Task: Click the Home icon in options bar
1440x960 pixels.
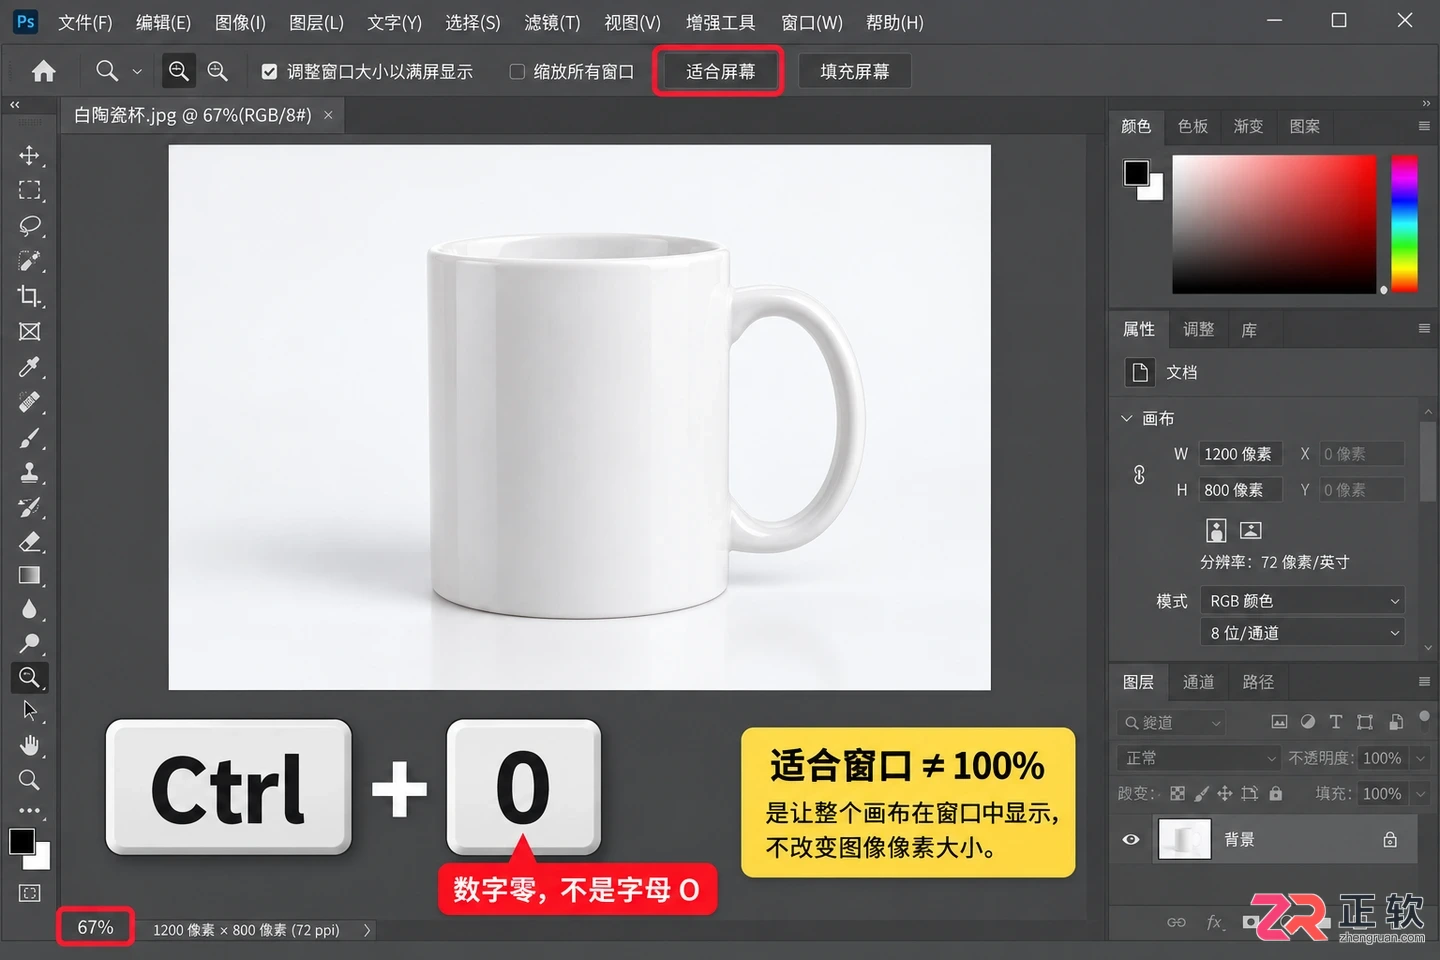Action: (x=43, y=71)
